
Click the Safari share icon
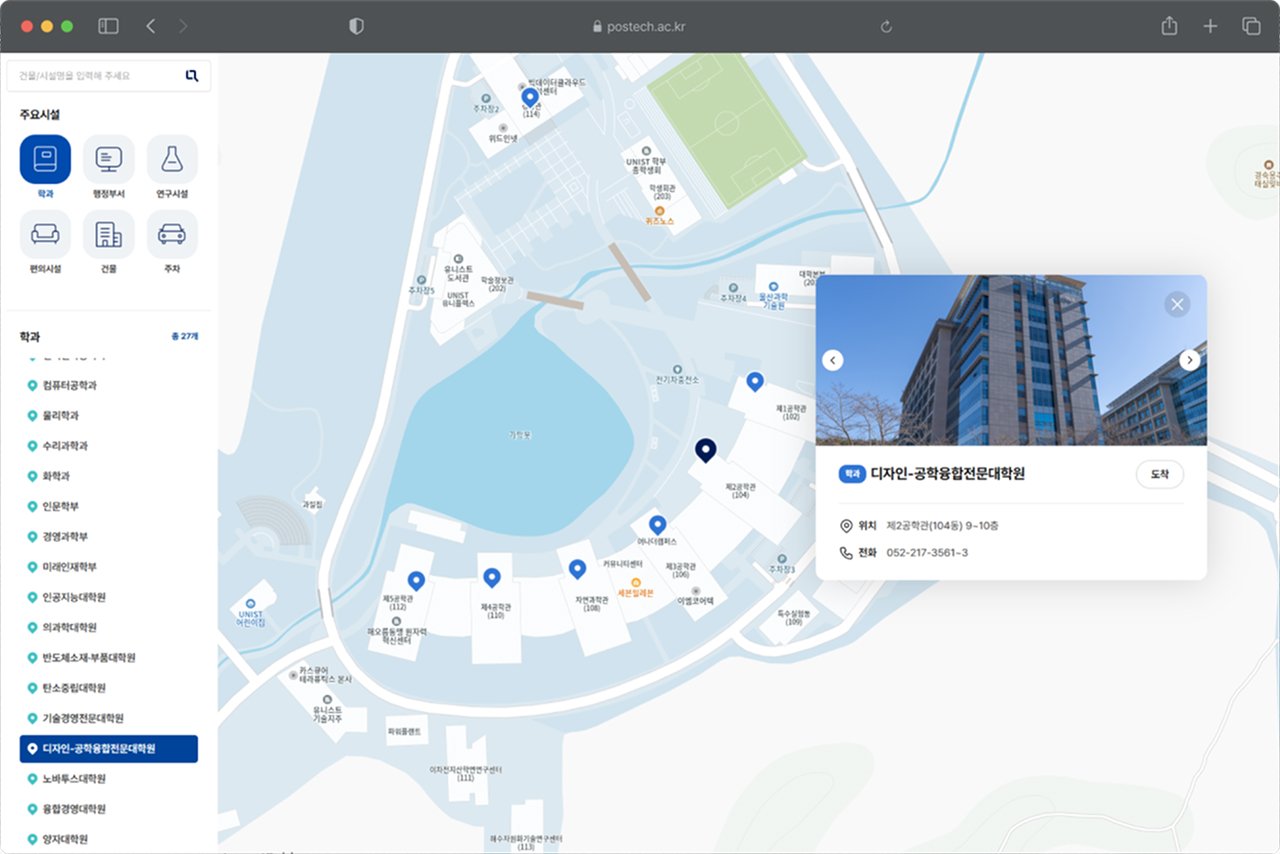coord(1169,26)
